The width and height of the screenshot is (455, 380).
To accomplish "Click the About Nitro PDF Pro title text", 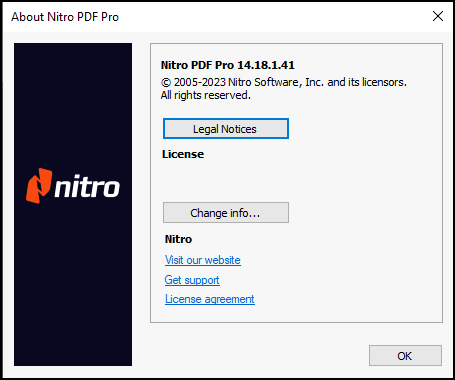I will 65,17.
